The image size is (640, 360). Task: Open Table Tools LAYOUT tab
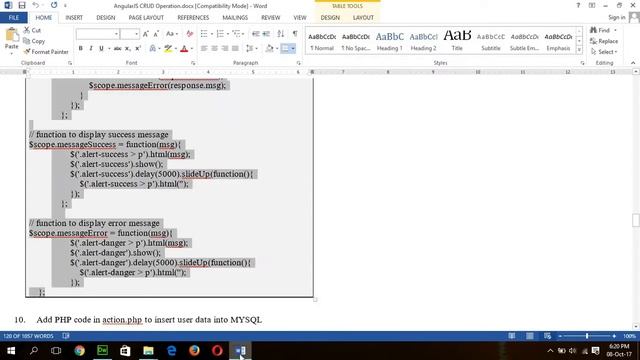click(x=363, y=18)
